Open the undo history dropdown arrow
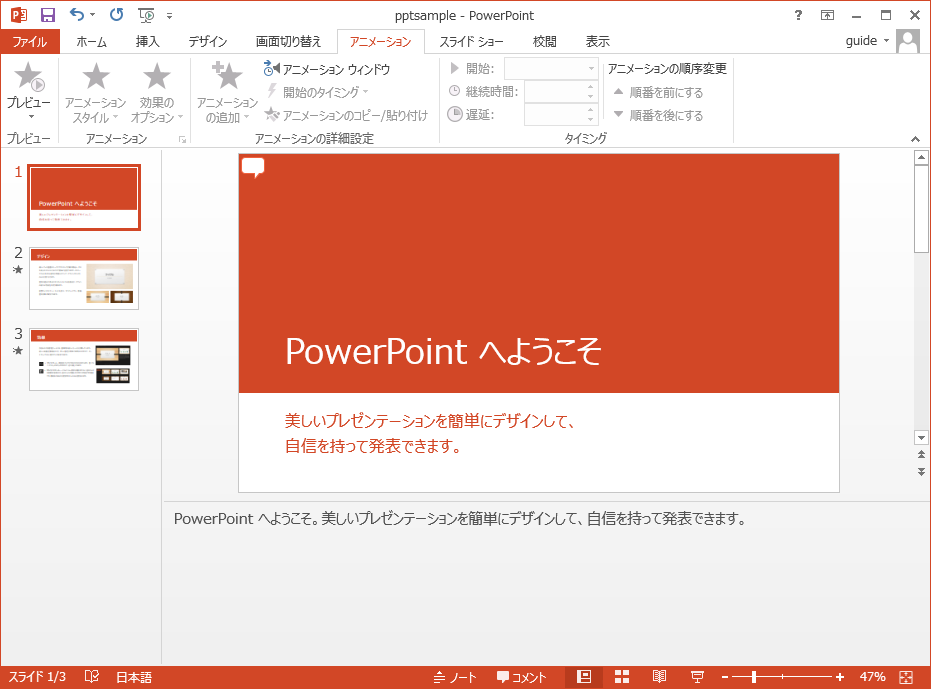Viewport: 931px width, 689px height. (x=93, y=15)
